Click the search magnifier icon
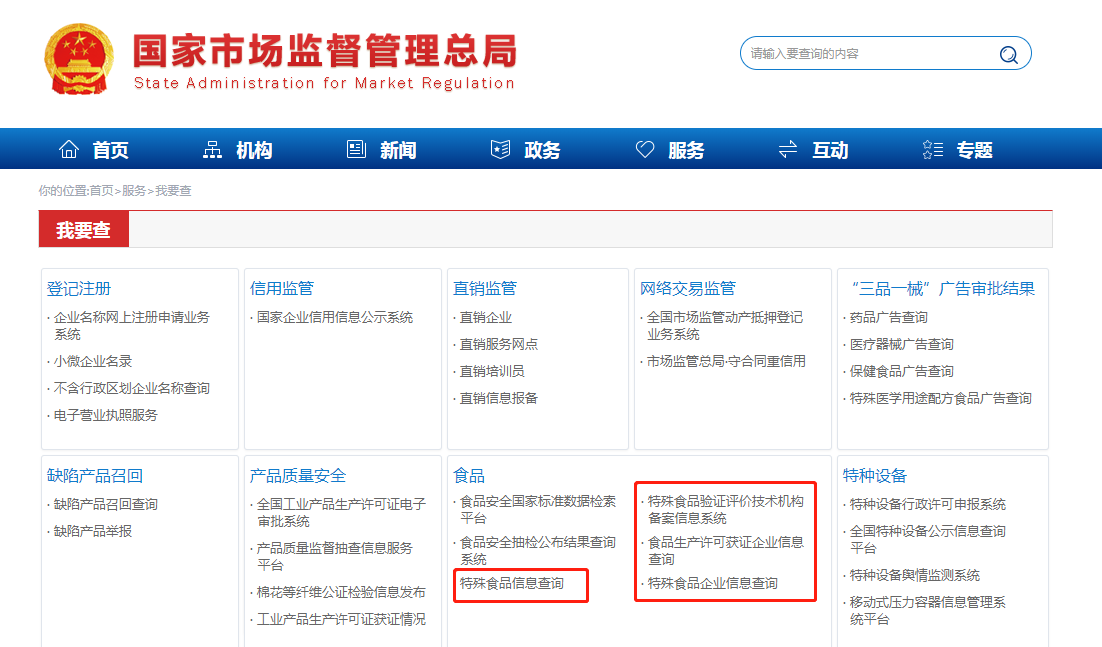 pos(1008,54)
